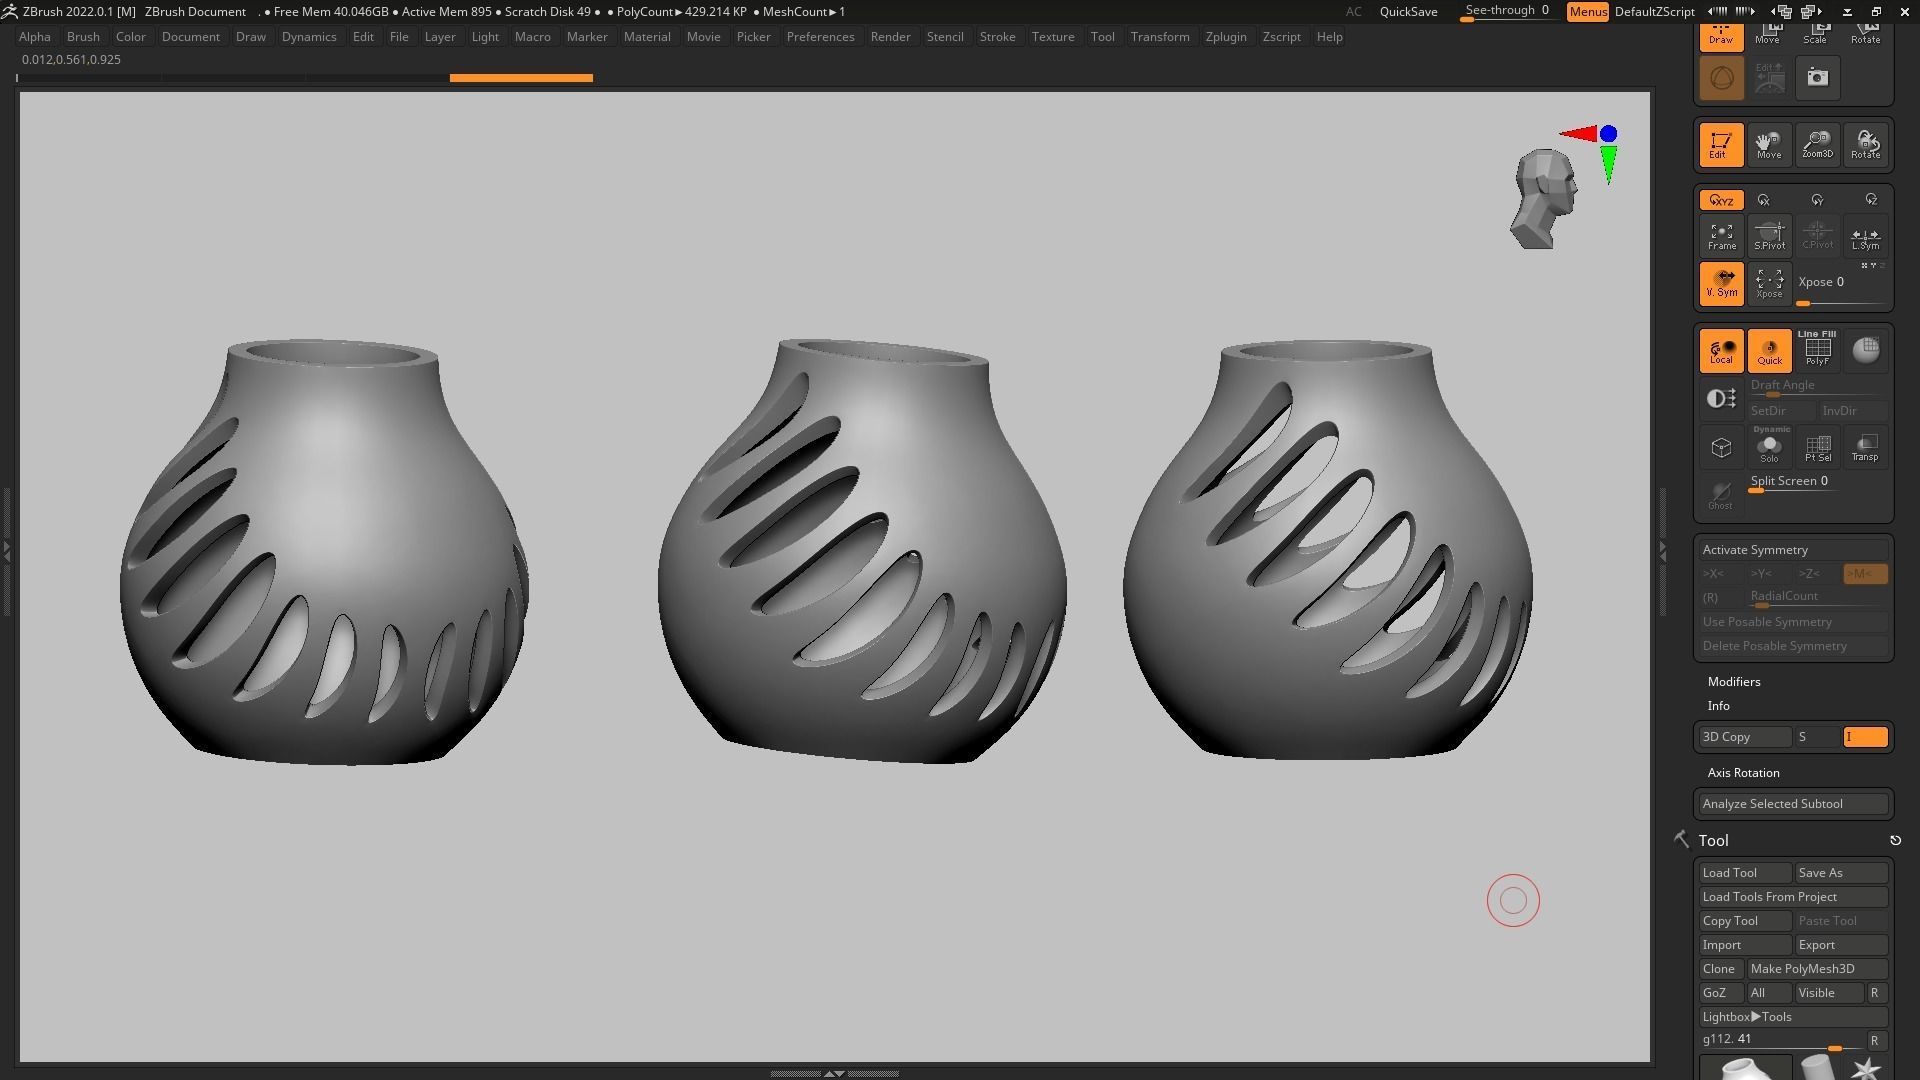Click the Copy Tool button
1920x1080 pixels.
click(x=1745, y=921)
